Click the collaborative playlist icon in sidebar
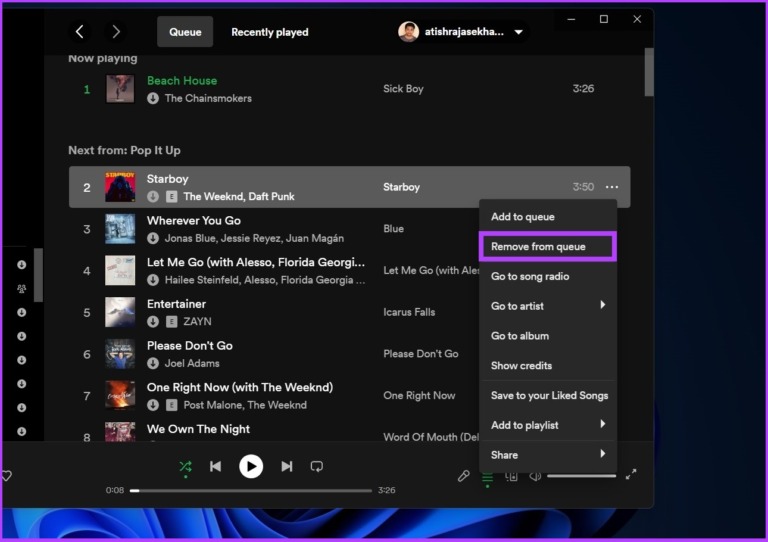The height and width of the screenshot is (542, 768). click(22, 288)
